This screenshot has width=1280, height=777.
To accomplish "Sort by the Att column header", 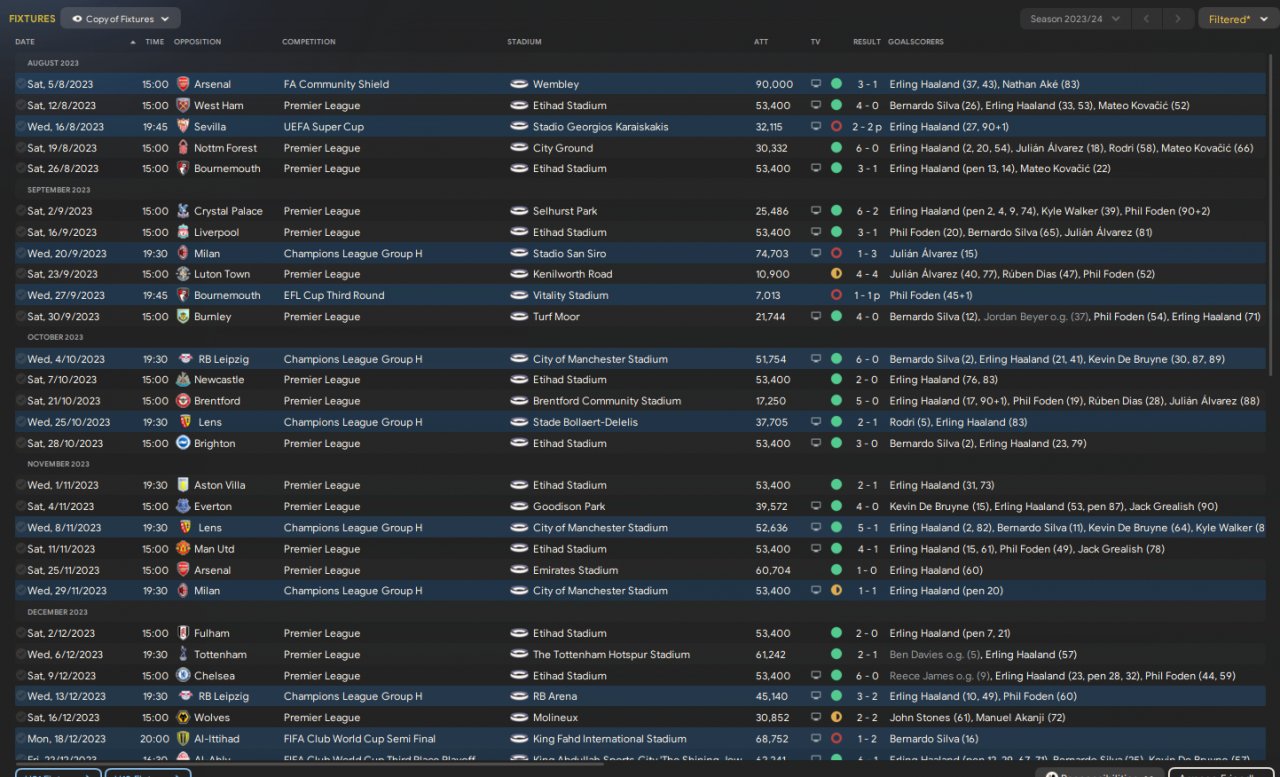I will (x=761, y=42).
